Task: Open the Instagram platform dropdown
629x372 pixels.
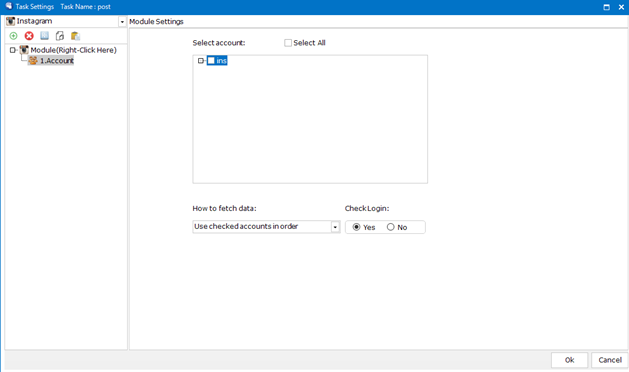Action: (122, 22)
